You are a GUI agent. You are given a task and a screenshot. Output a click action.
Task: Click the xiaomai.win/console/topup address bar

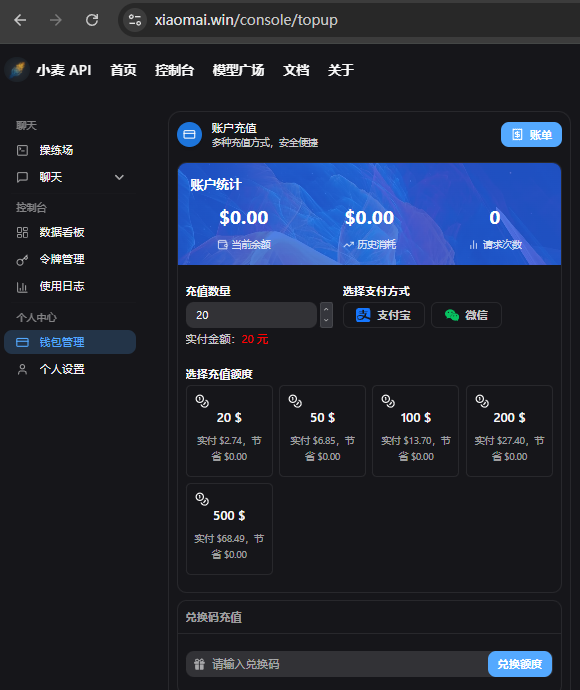246,20
